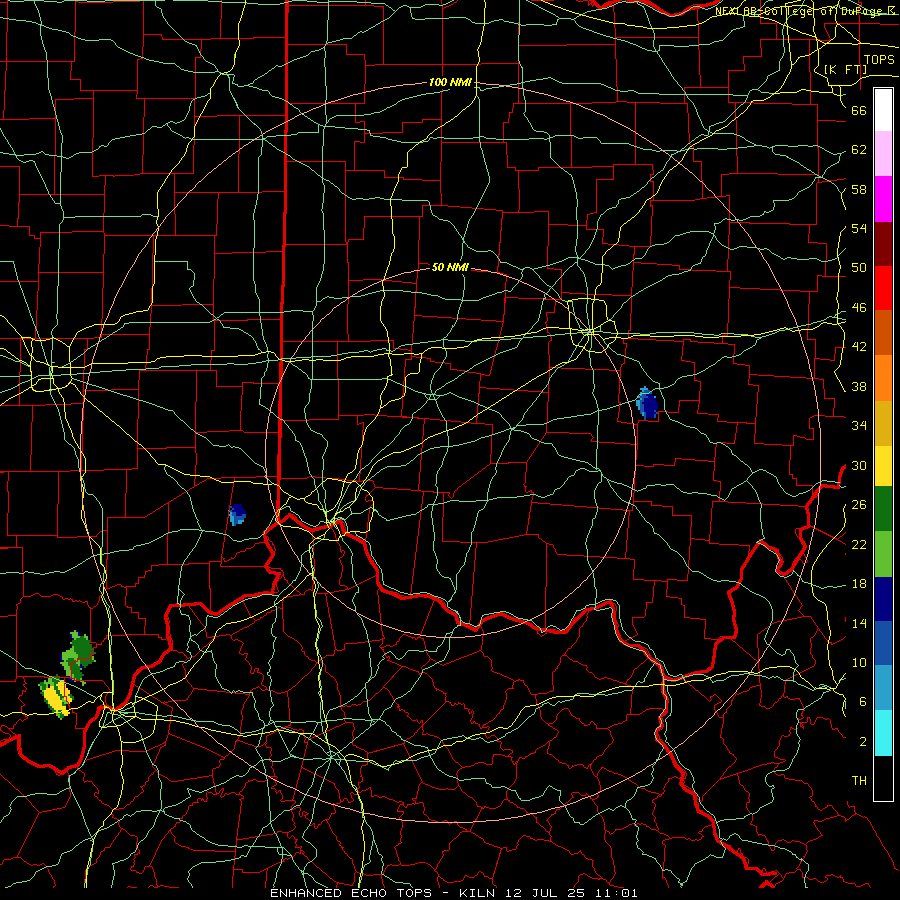The height and width of the screenshot is (900, 900).
Task: Click the 'NEXLAB-College of DuPage' credit text
Action: click(801, 11)
